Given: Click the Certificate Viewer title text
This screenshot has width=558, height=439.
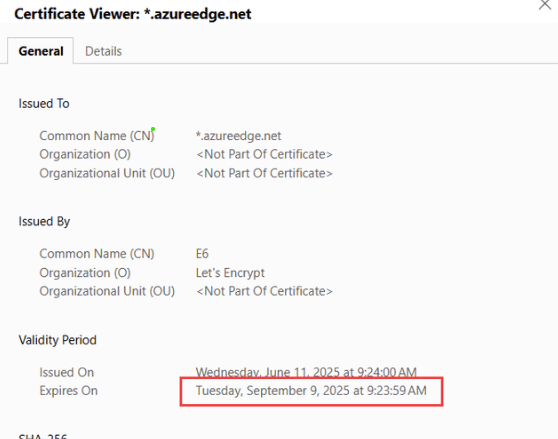Looking at the screenshot, I should click(133, 14).
